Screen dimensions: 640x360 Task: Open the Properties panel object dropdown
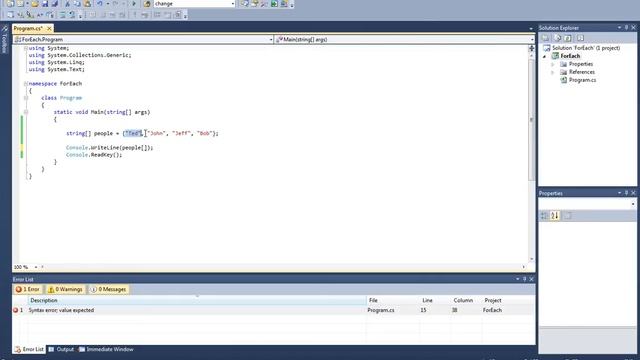point(633,203)
